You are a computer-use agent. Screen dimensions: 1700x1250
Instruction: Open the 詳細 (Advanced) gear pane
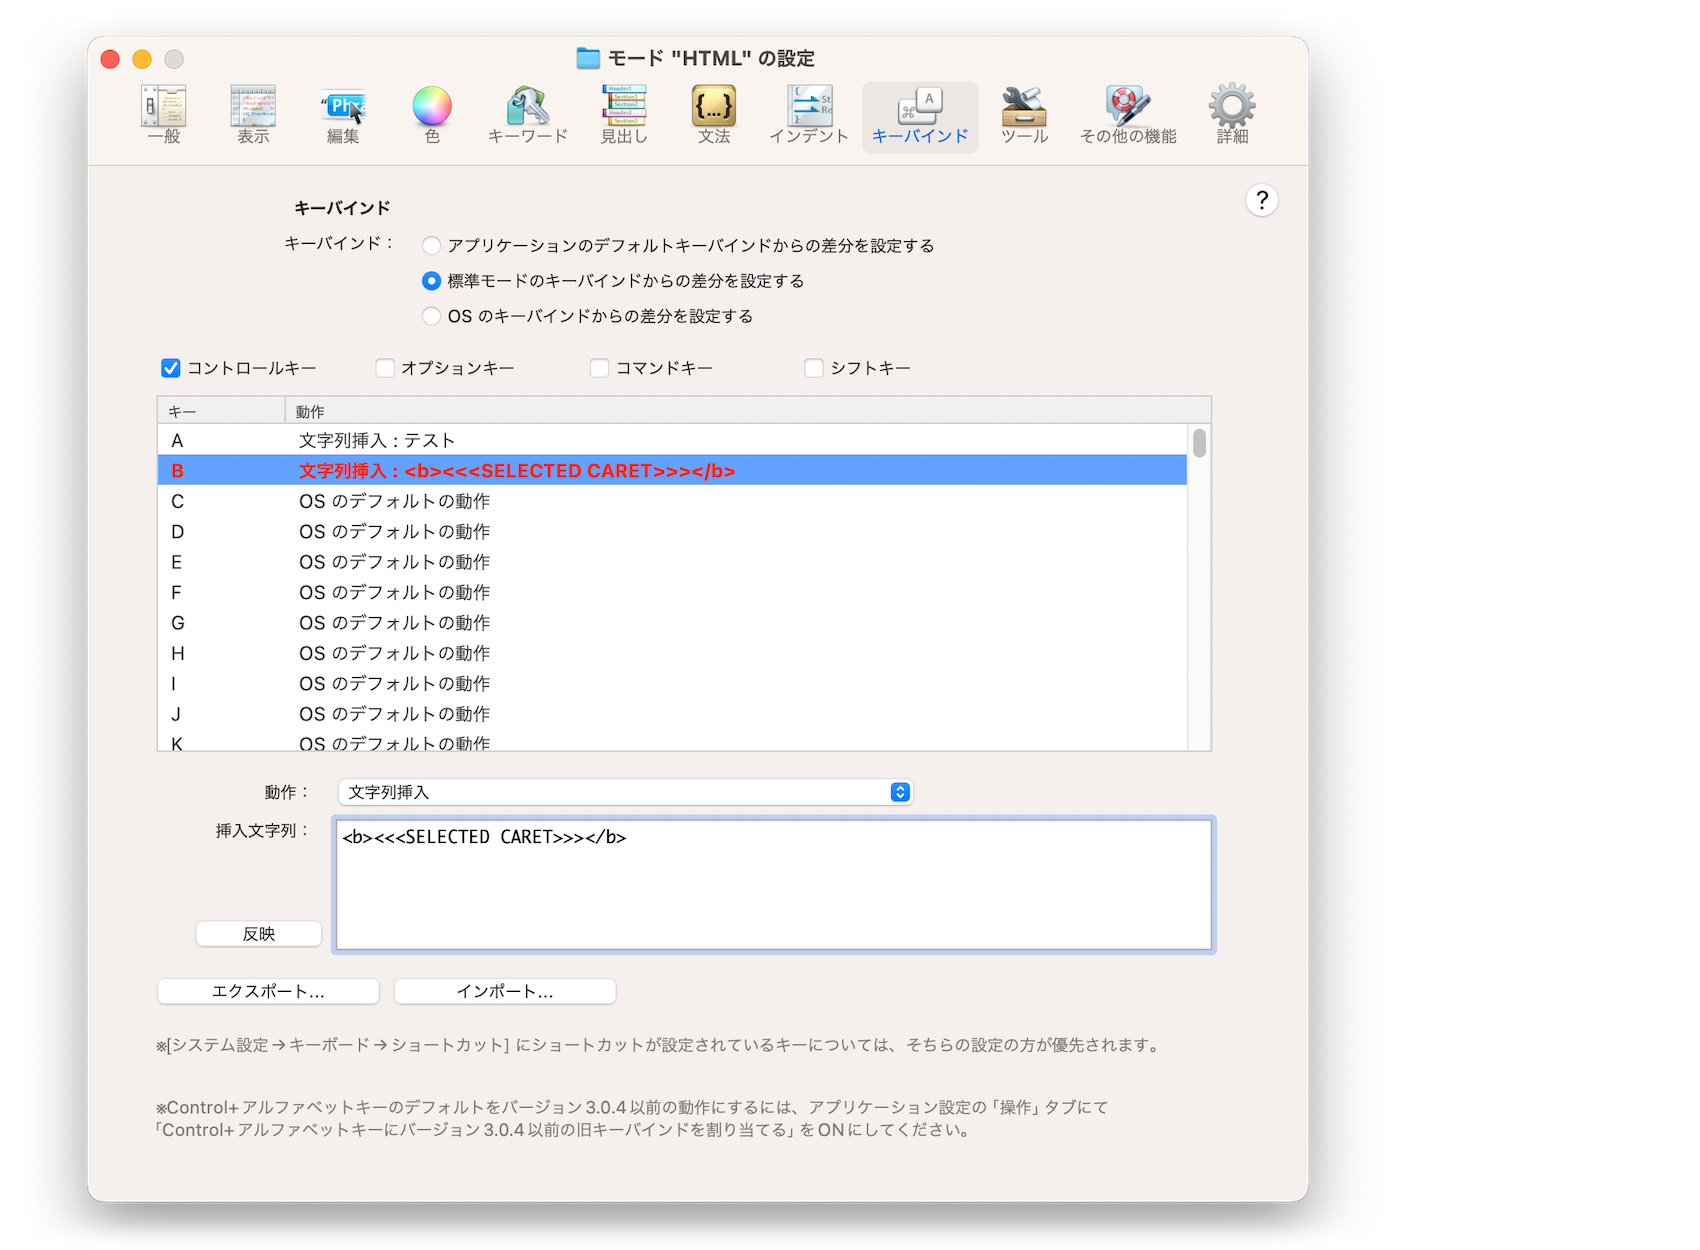click(x=1232, y=115)
